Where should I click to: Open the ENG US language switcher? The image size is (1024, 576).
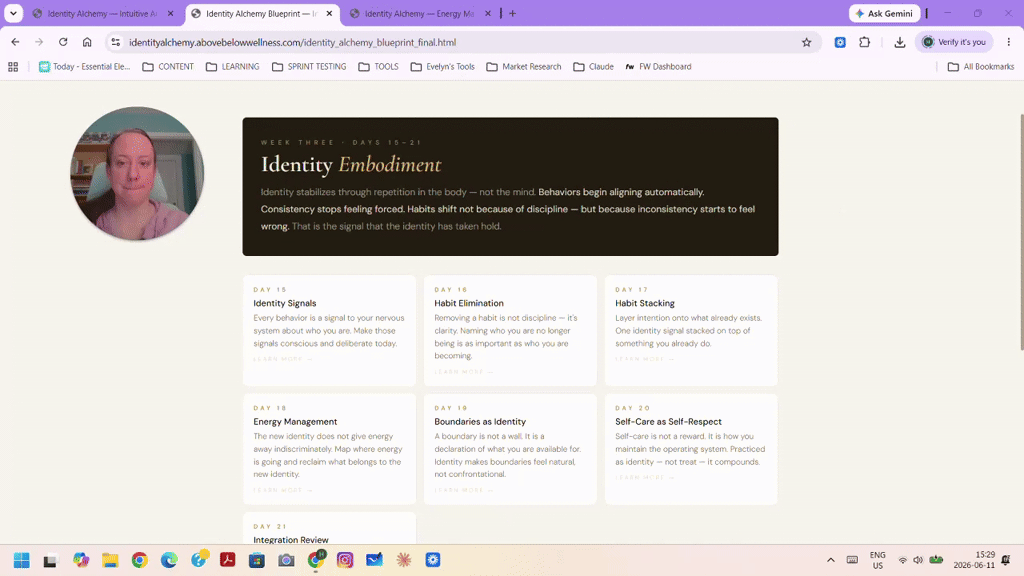[x=878, y=560]
